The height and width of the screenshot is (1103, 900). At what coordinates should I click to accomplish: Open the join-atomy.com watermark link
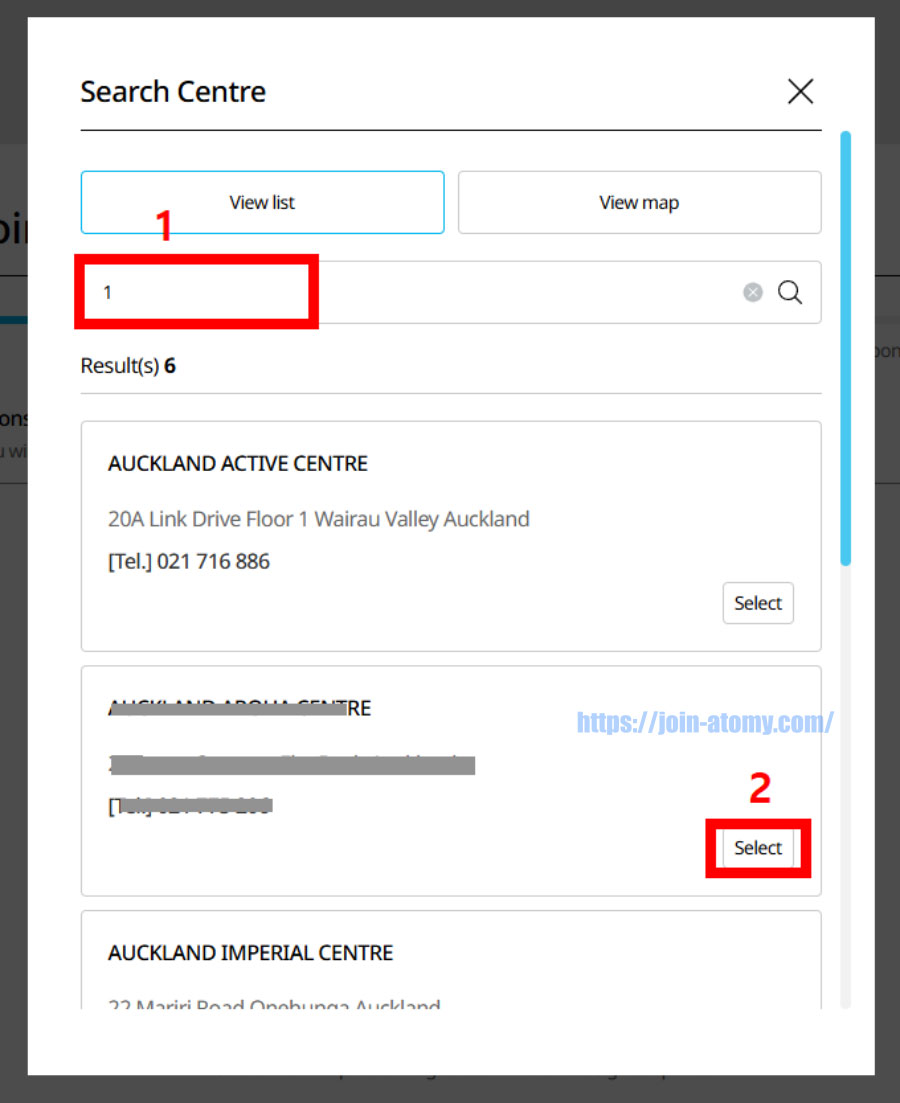point(704,722)
